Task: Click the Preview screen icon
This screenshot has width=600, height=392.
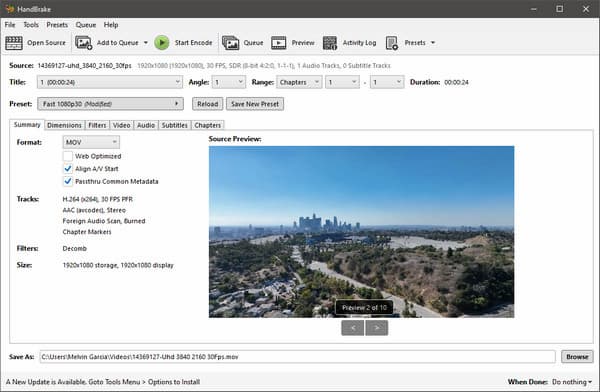Action: click(x=279, y=43)
